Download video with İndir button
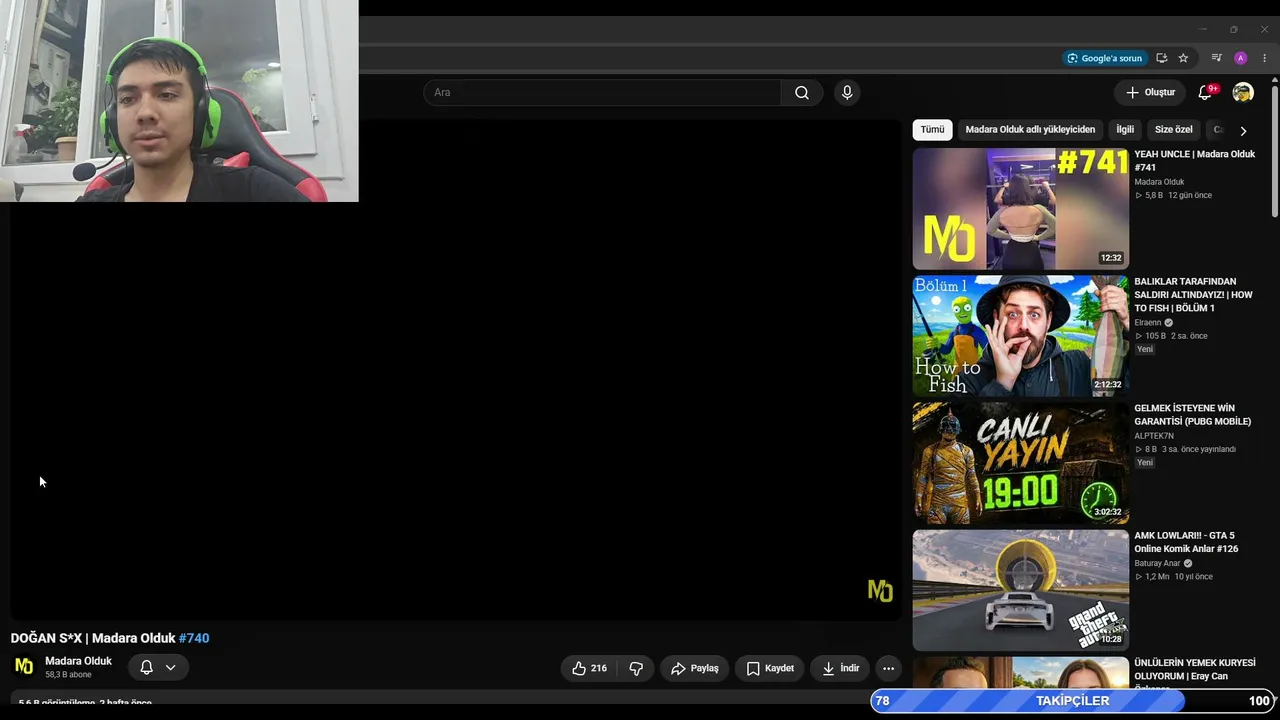Screen dimensions: 1280x720 (x=840, y=668)
